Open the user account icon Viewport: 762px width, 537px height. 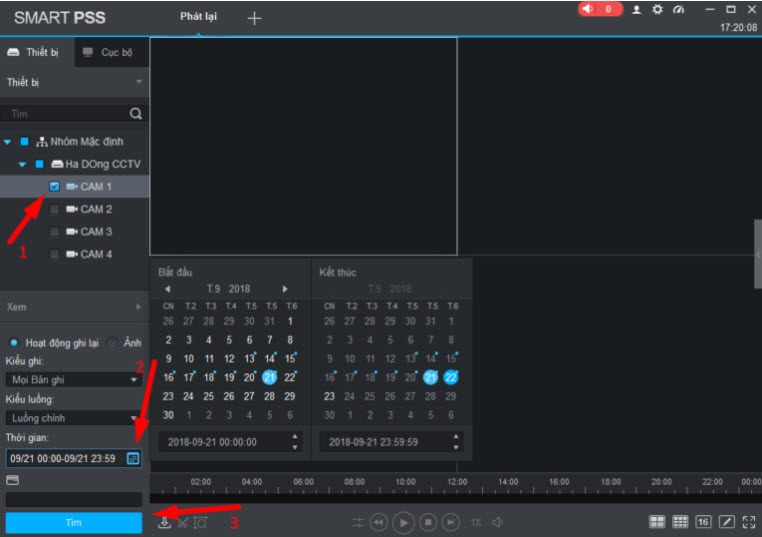[636, 9]
